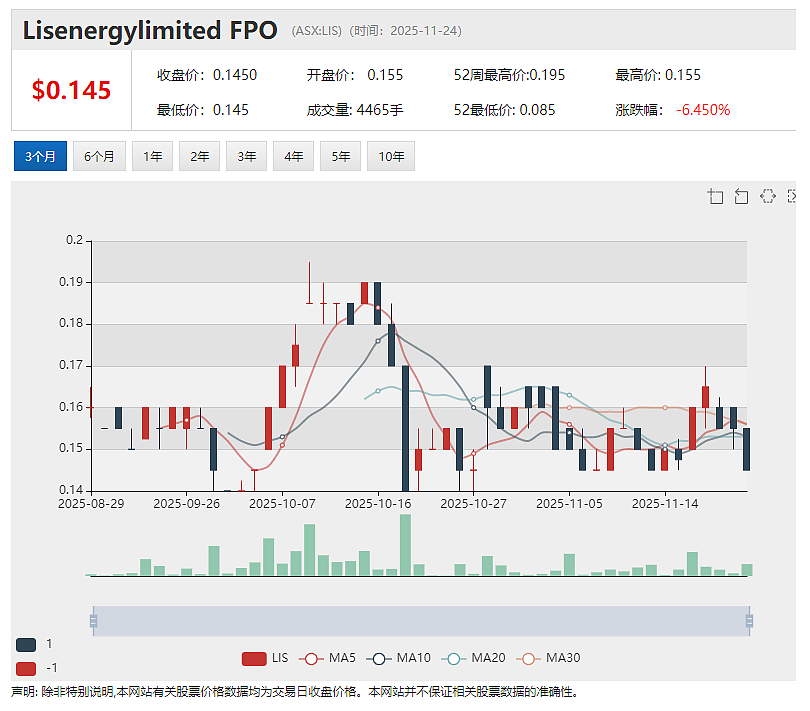The height and width of the screenshot is (711, 810).
Task: Select the dashed hexagon brush selection icon
Action: [768, 196]
